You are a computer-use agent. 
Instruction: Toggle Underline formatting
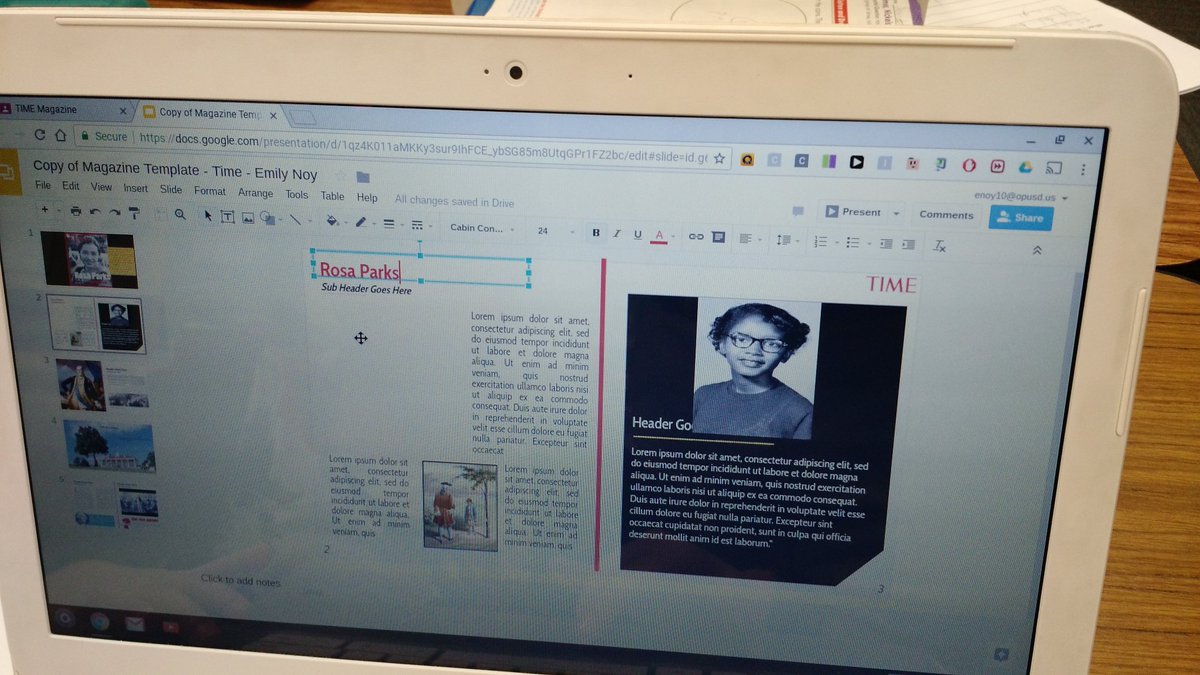point(637,234)
